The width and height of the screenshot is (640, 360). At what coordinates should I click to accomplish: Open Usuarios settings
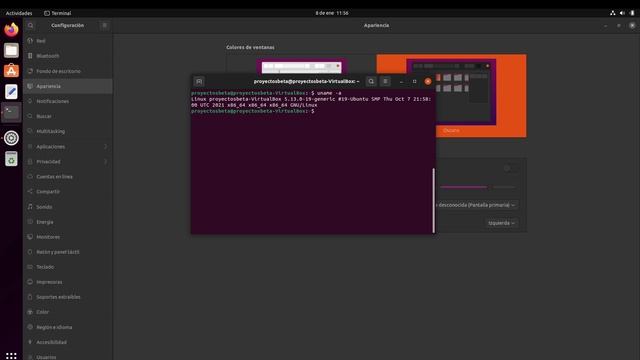68,356
